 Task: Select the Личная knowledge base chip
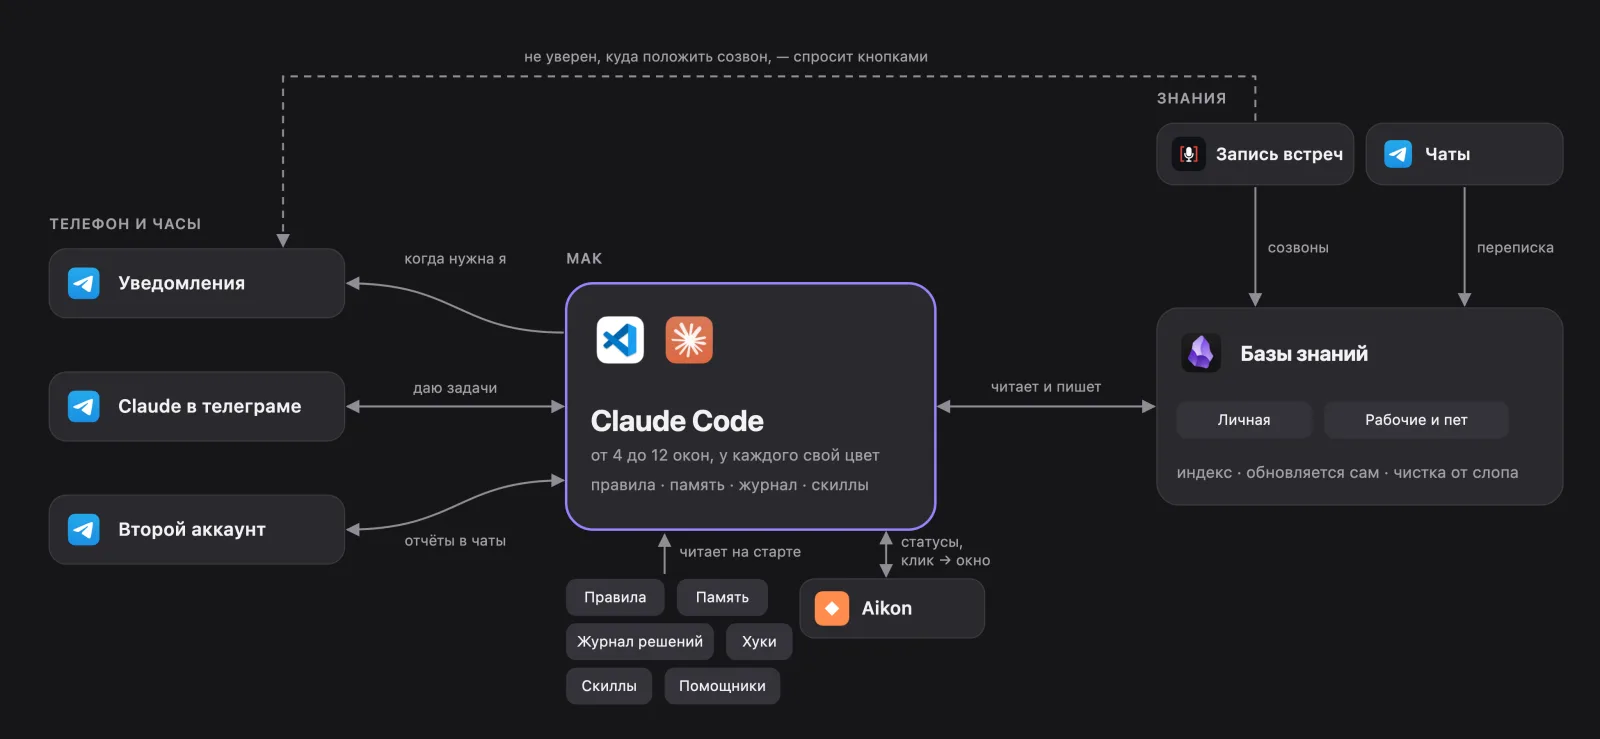pos(1244,420)
